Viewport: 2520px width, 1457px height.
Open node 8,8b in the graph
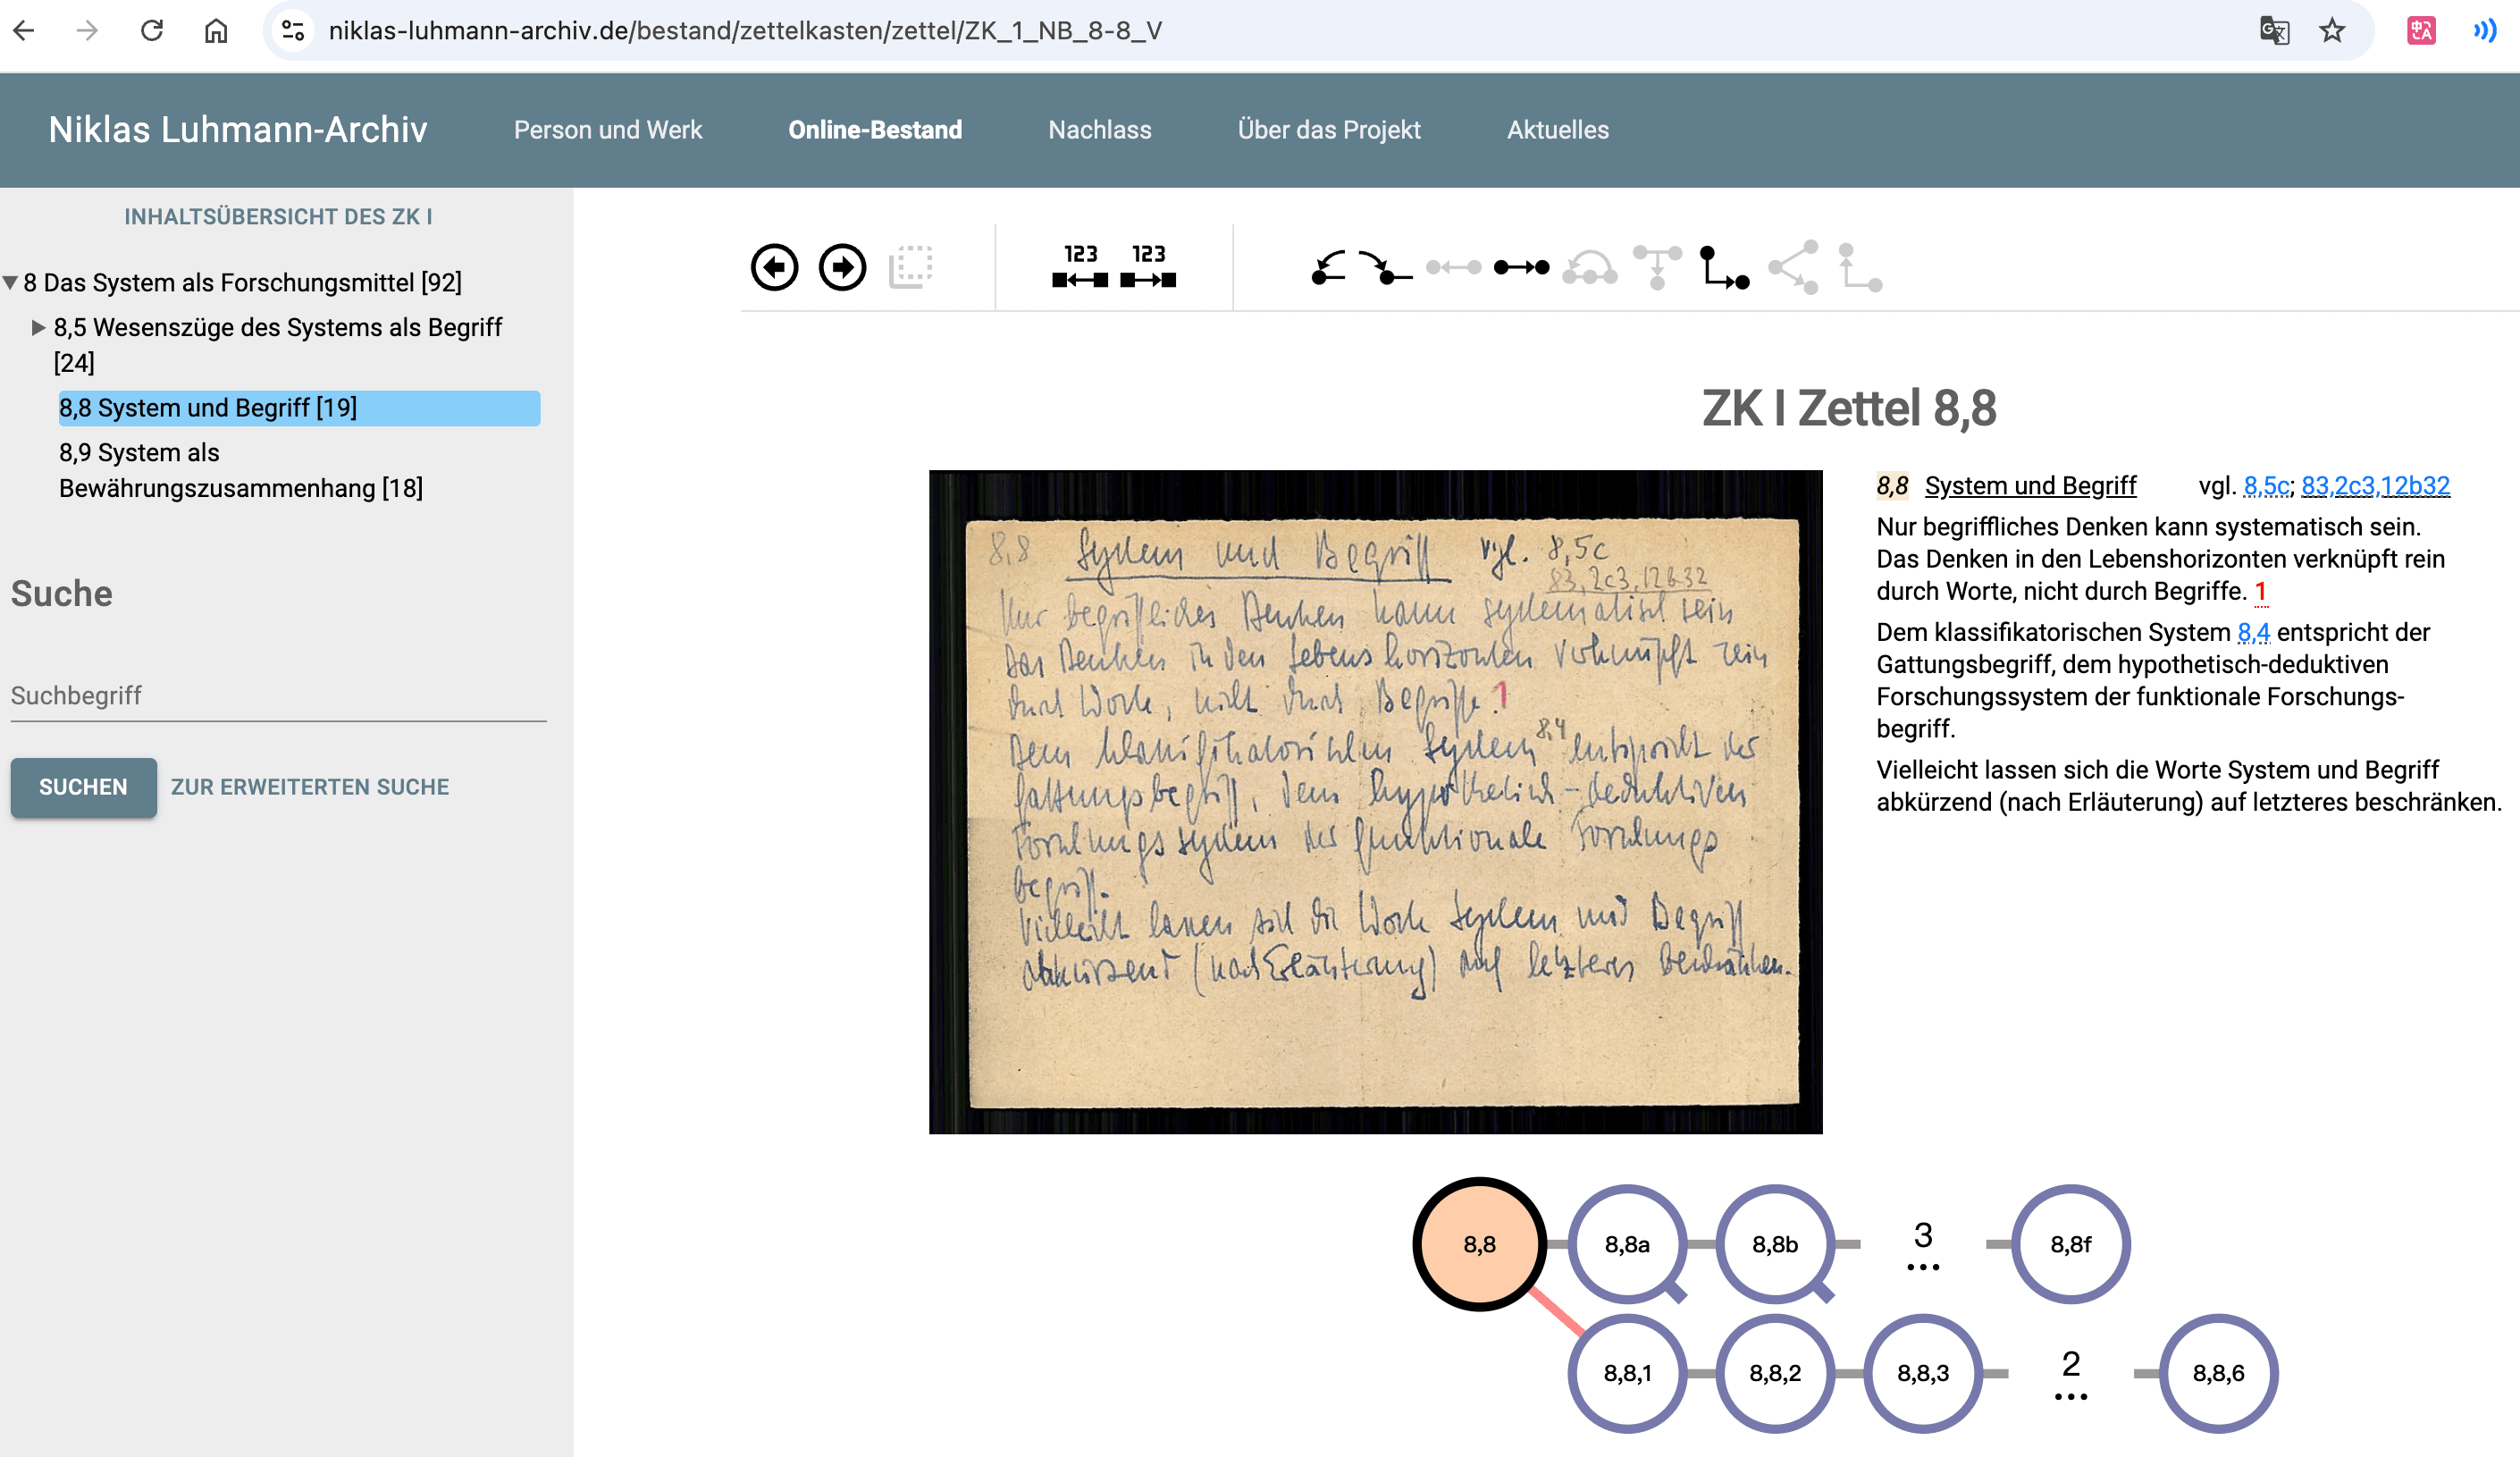tap(1775, 1244)
